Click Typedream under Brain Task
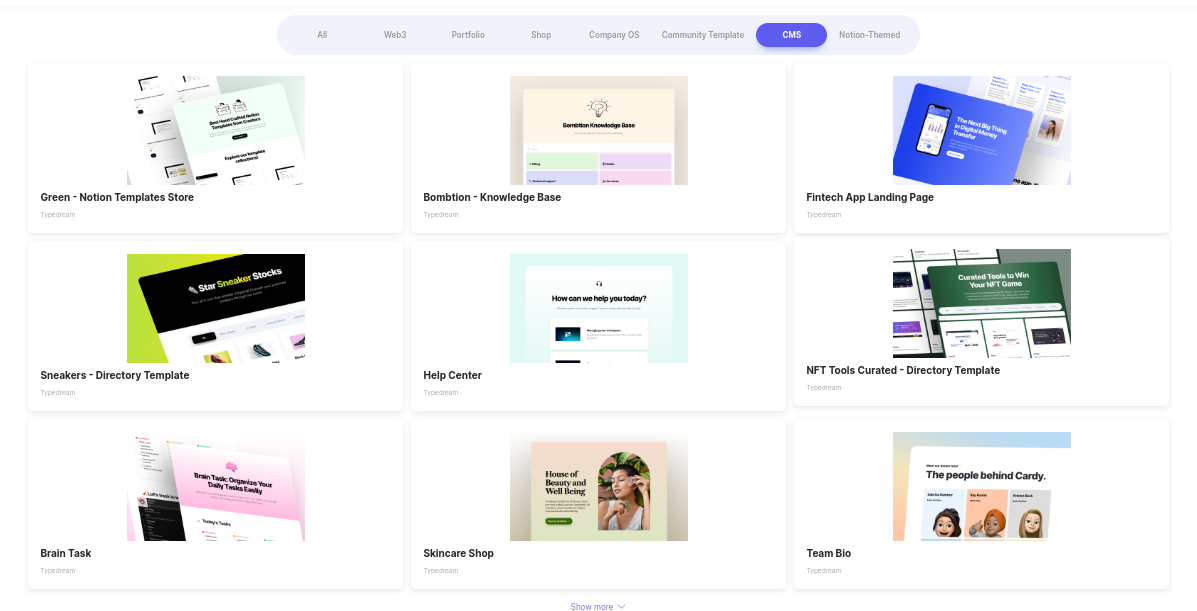Image resolution: width=1197 pixels, height=611 pixels. tap(58, 571)
